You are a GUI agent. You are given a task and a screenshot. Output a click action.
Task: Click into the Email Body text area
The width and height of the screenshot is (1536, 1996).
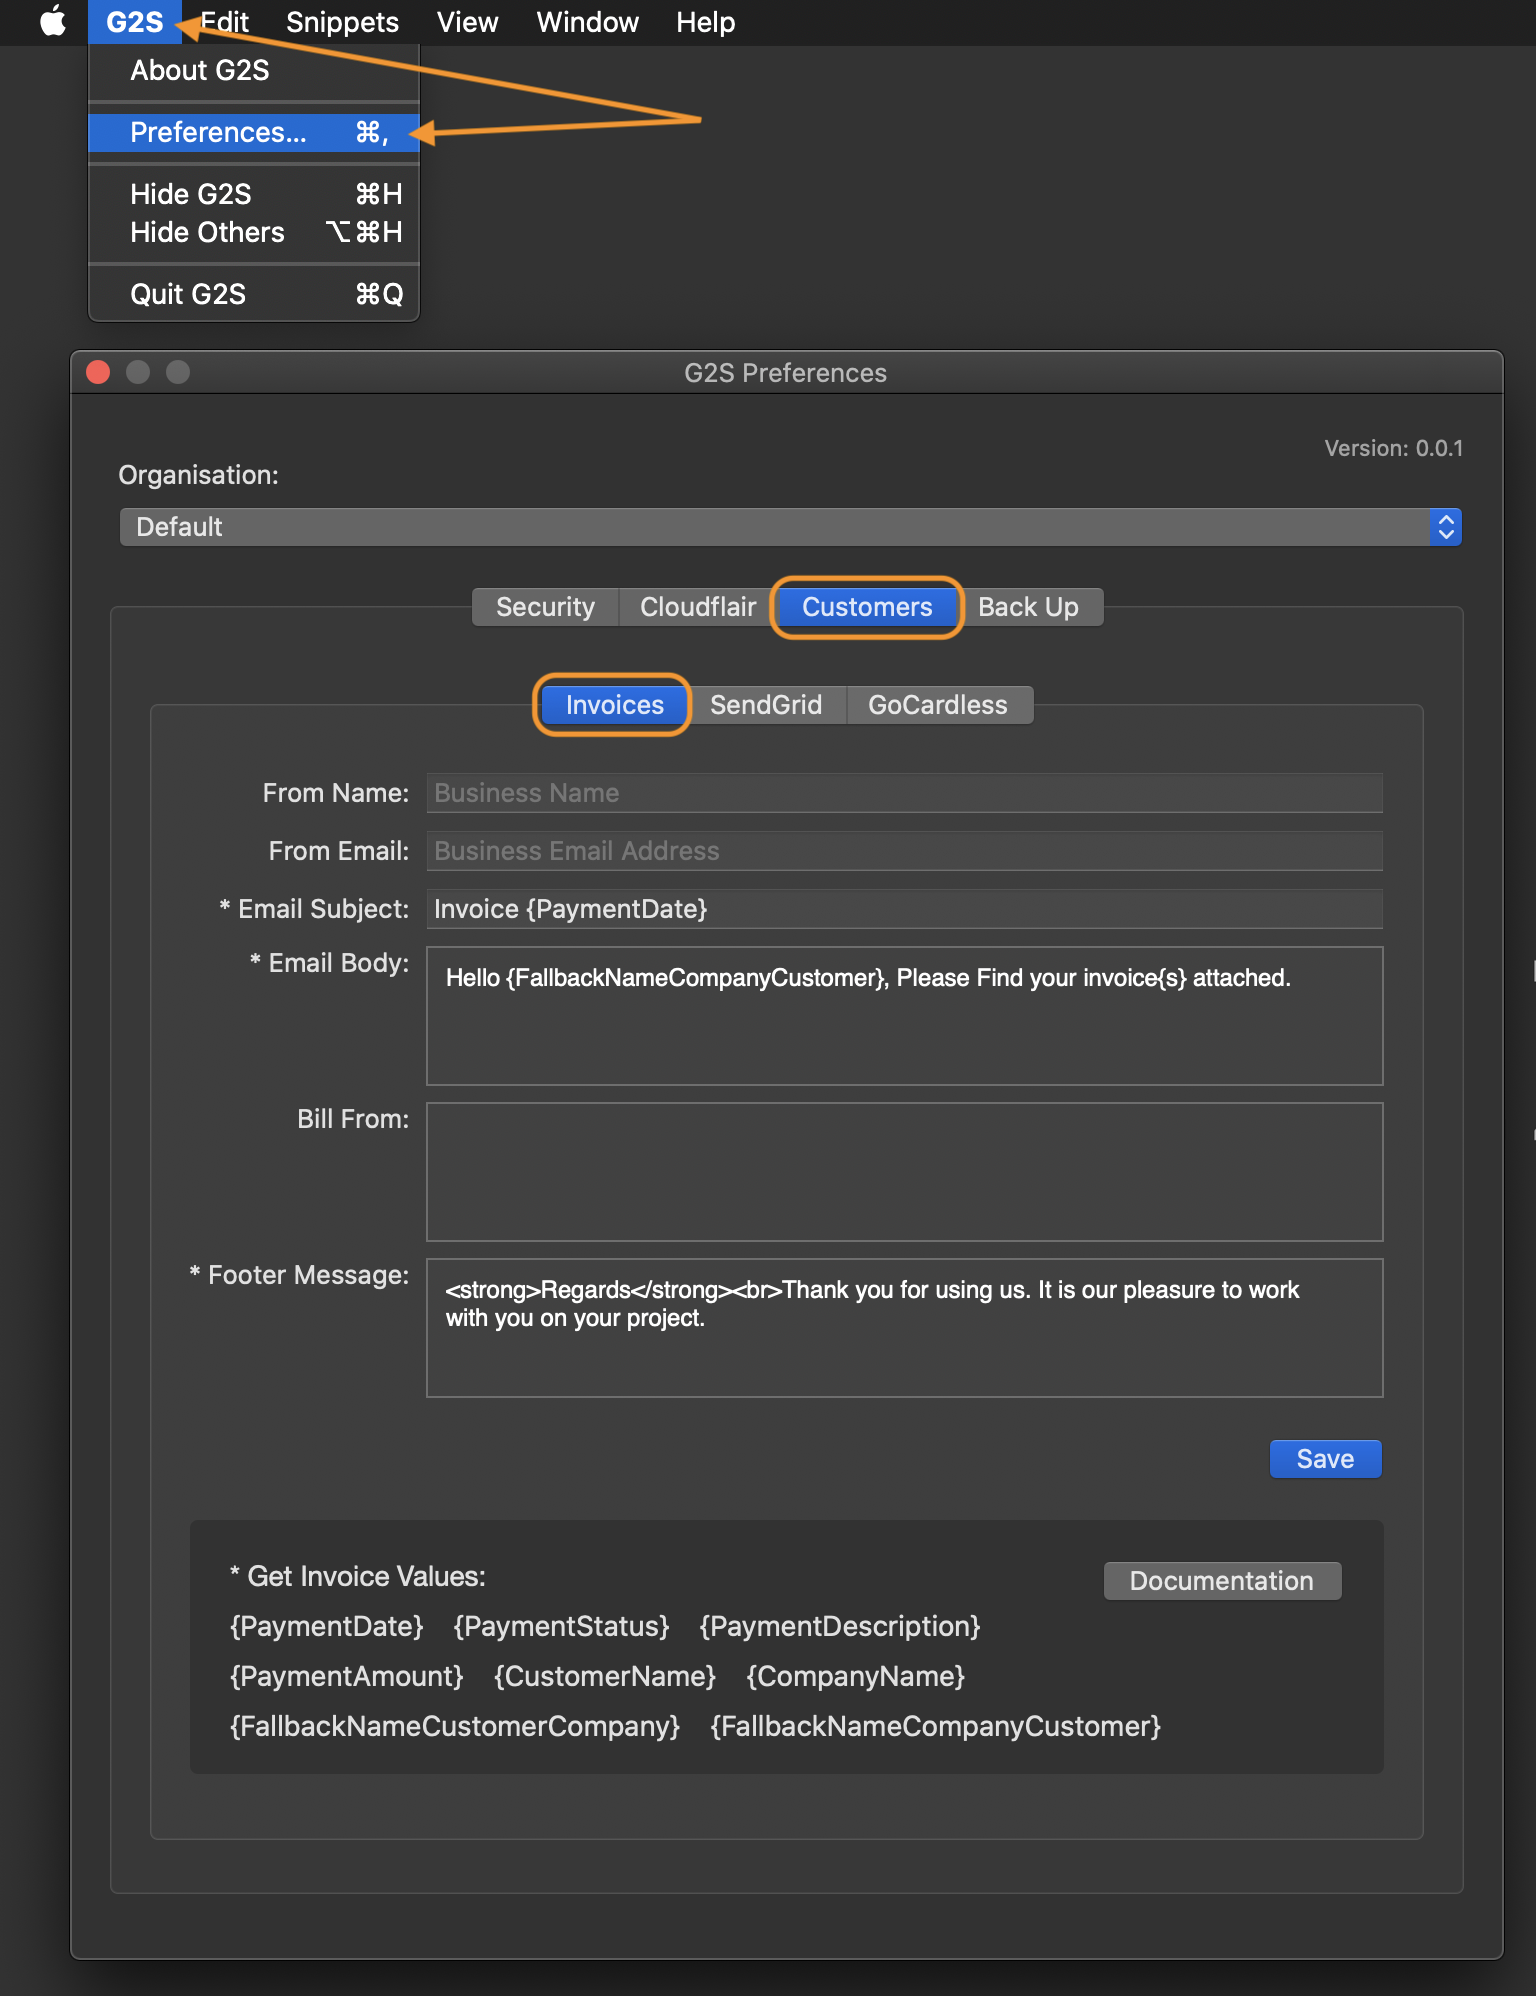[x=904, y=1016]
